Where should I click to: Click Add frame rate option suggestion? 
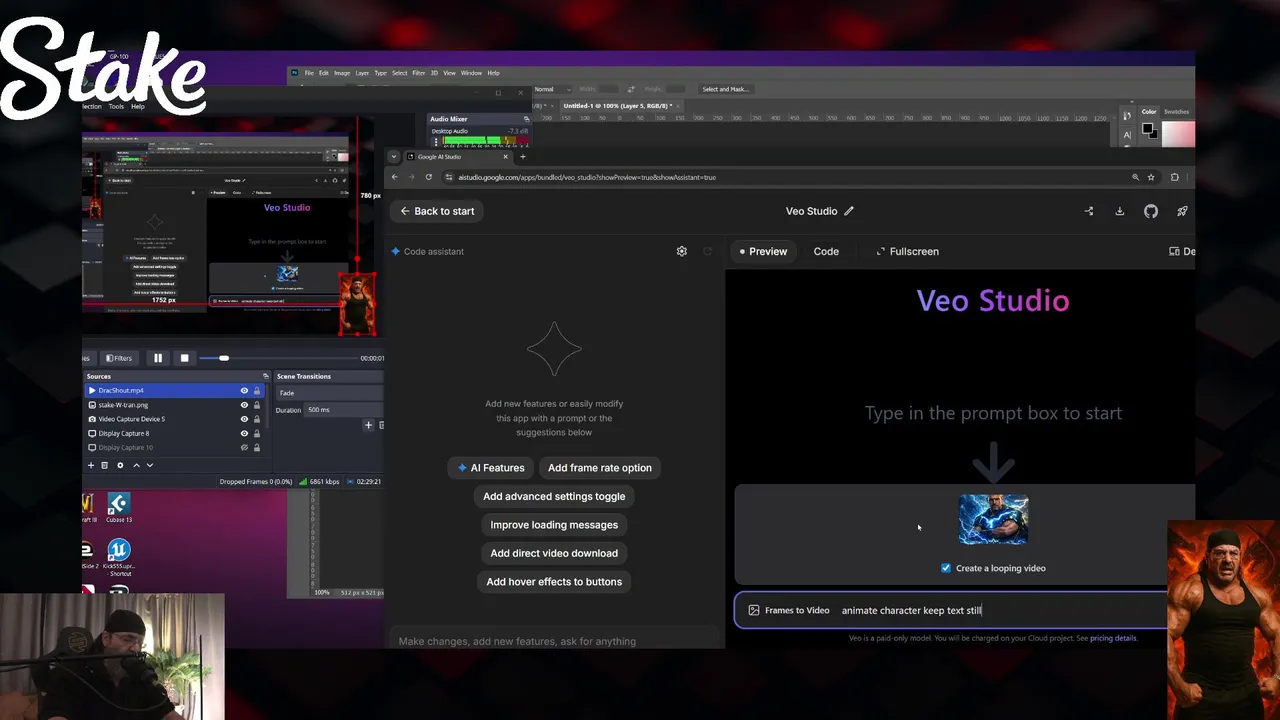600,468
